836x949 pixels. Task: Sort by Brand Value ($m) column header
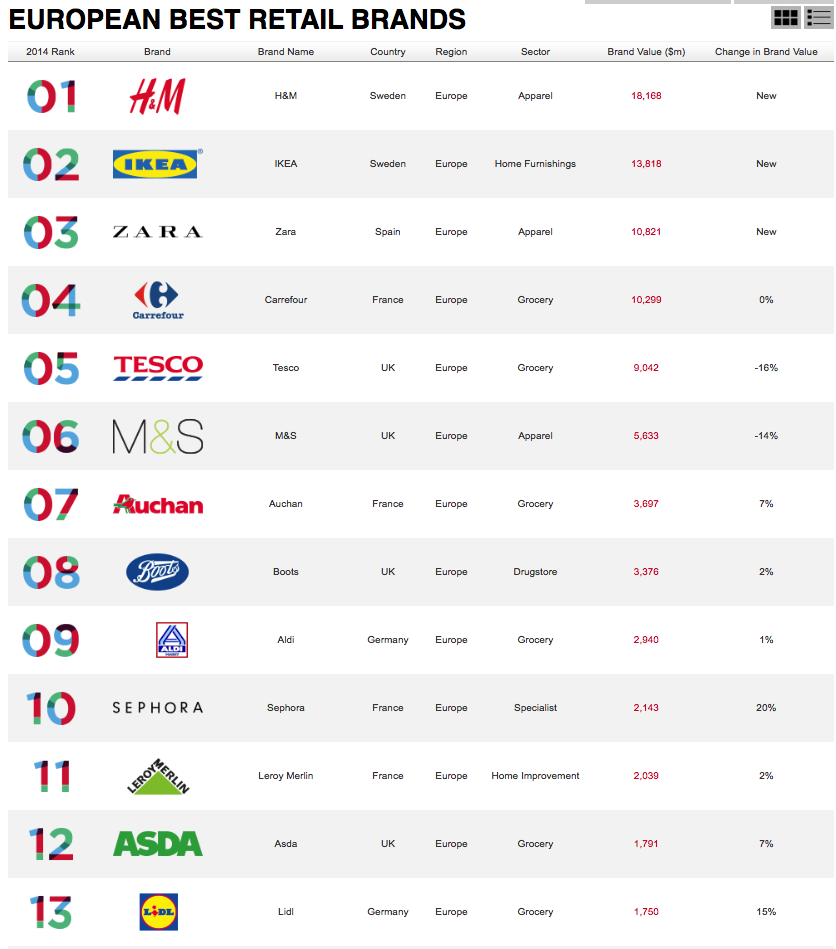tap(646, 52)
